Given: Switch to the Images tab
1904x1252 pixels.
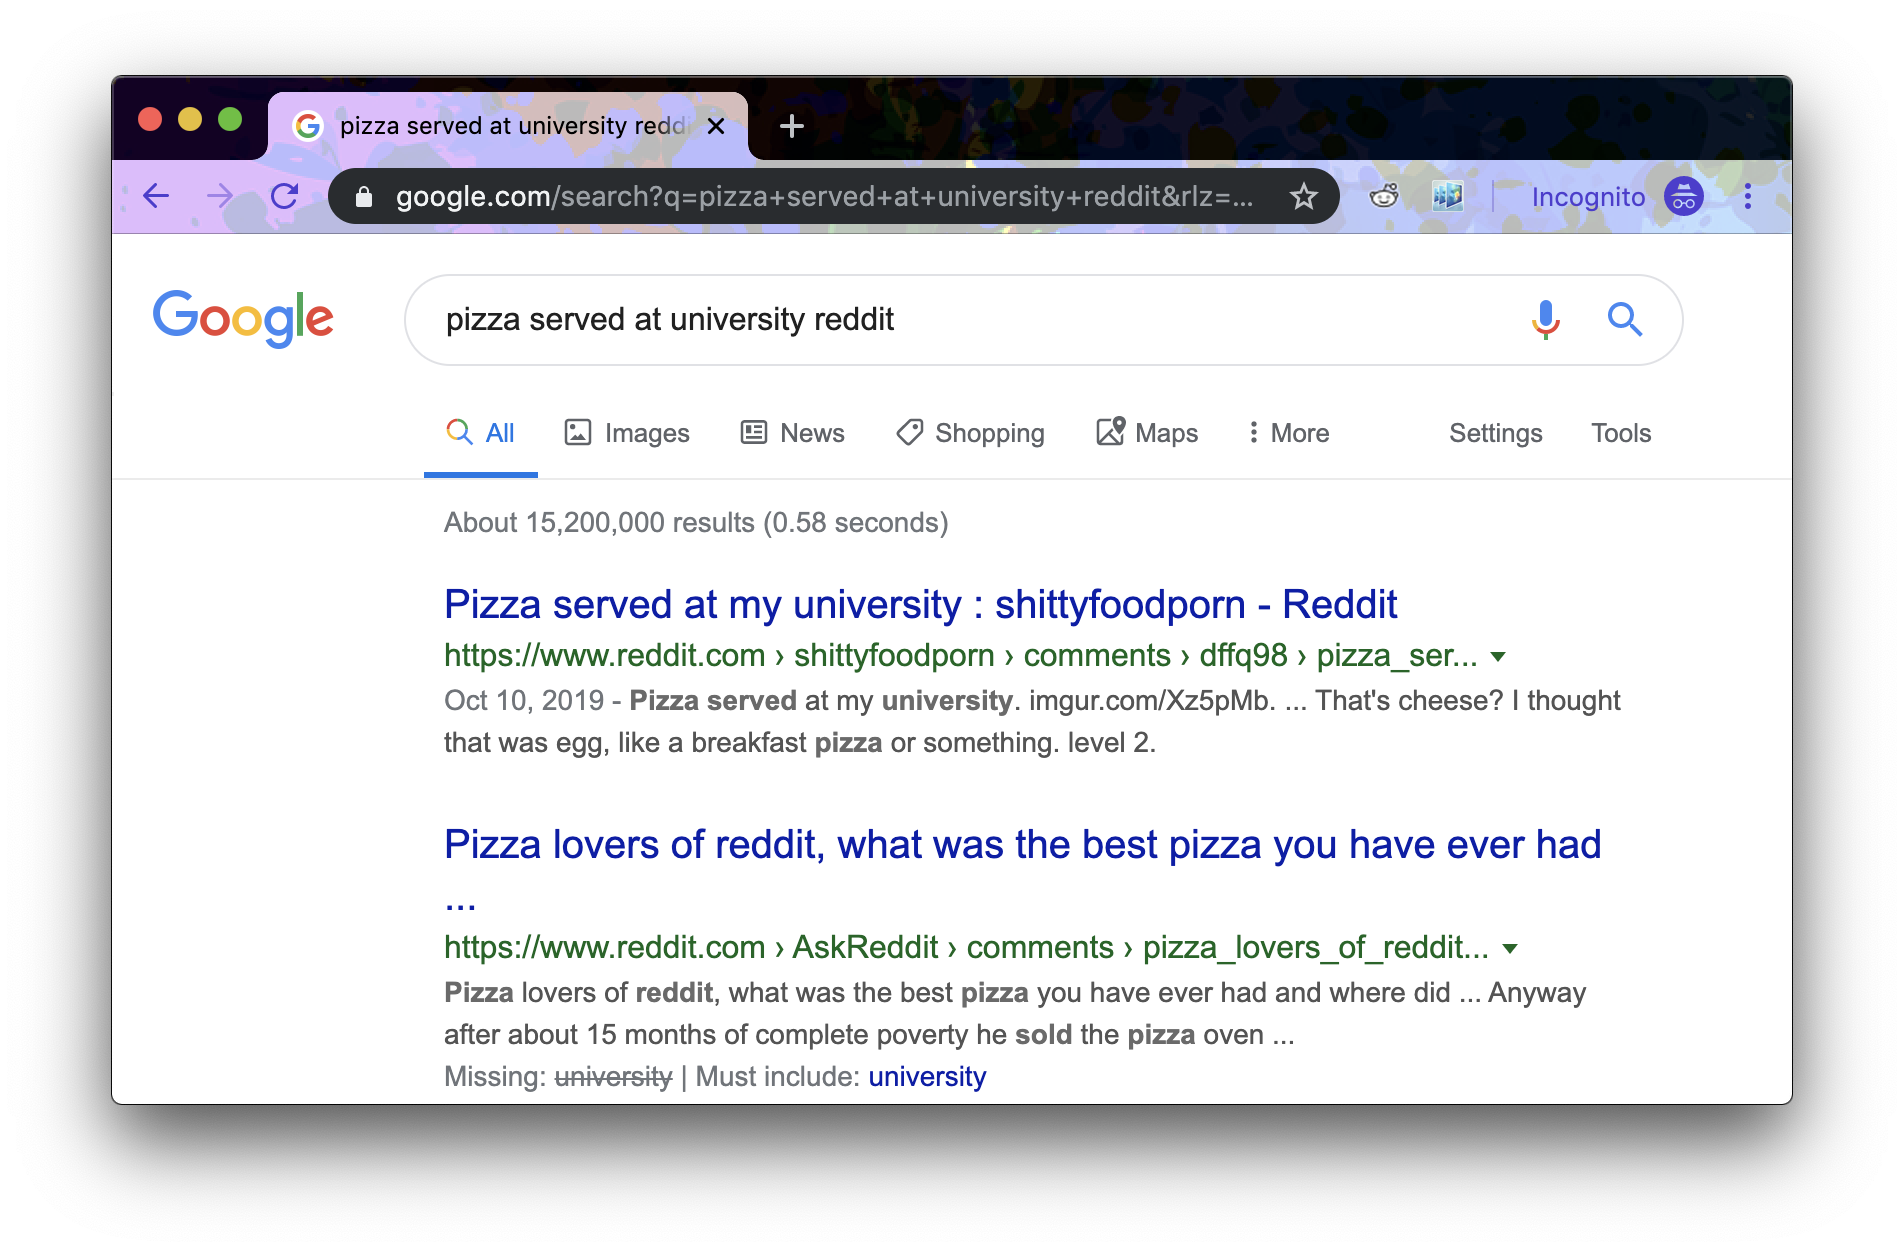Looking at the screenshot, I should point(627,433).
